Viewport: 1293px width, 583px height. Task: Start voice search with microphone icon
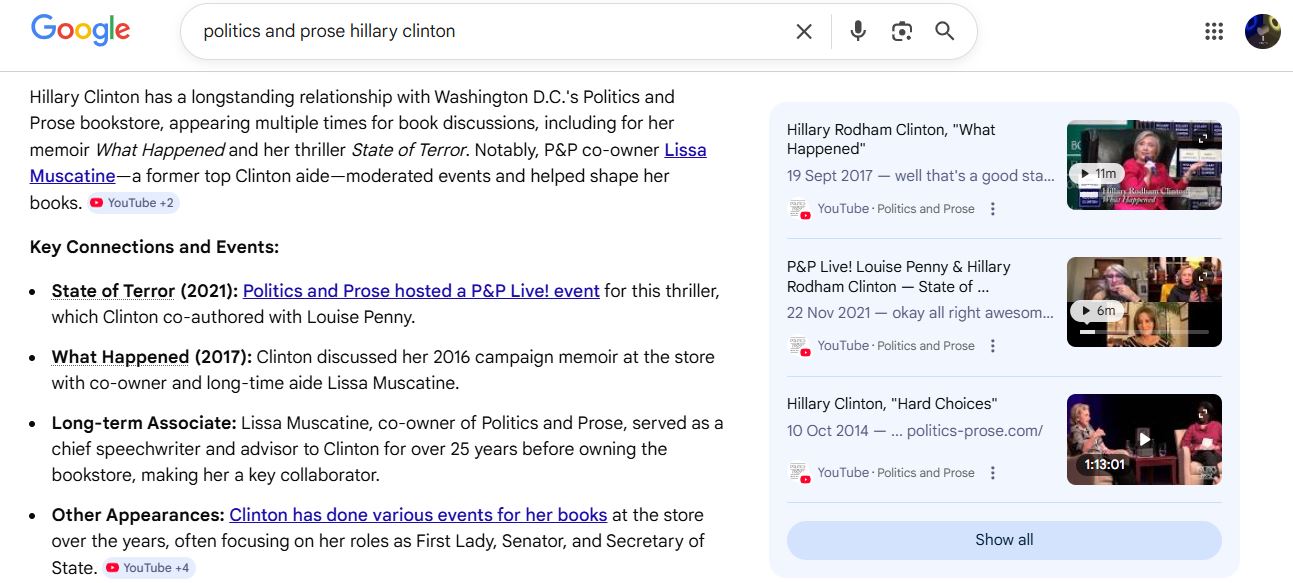click(858, 31)
